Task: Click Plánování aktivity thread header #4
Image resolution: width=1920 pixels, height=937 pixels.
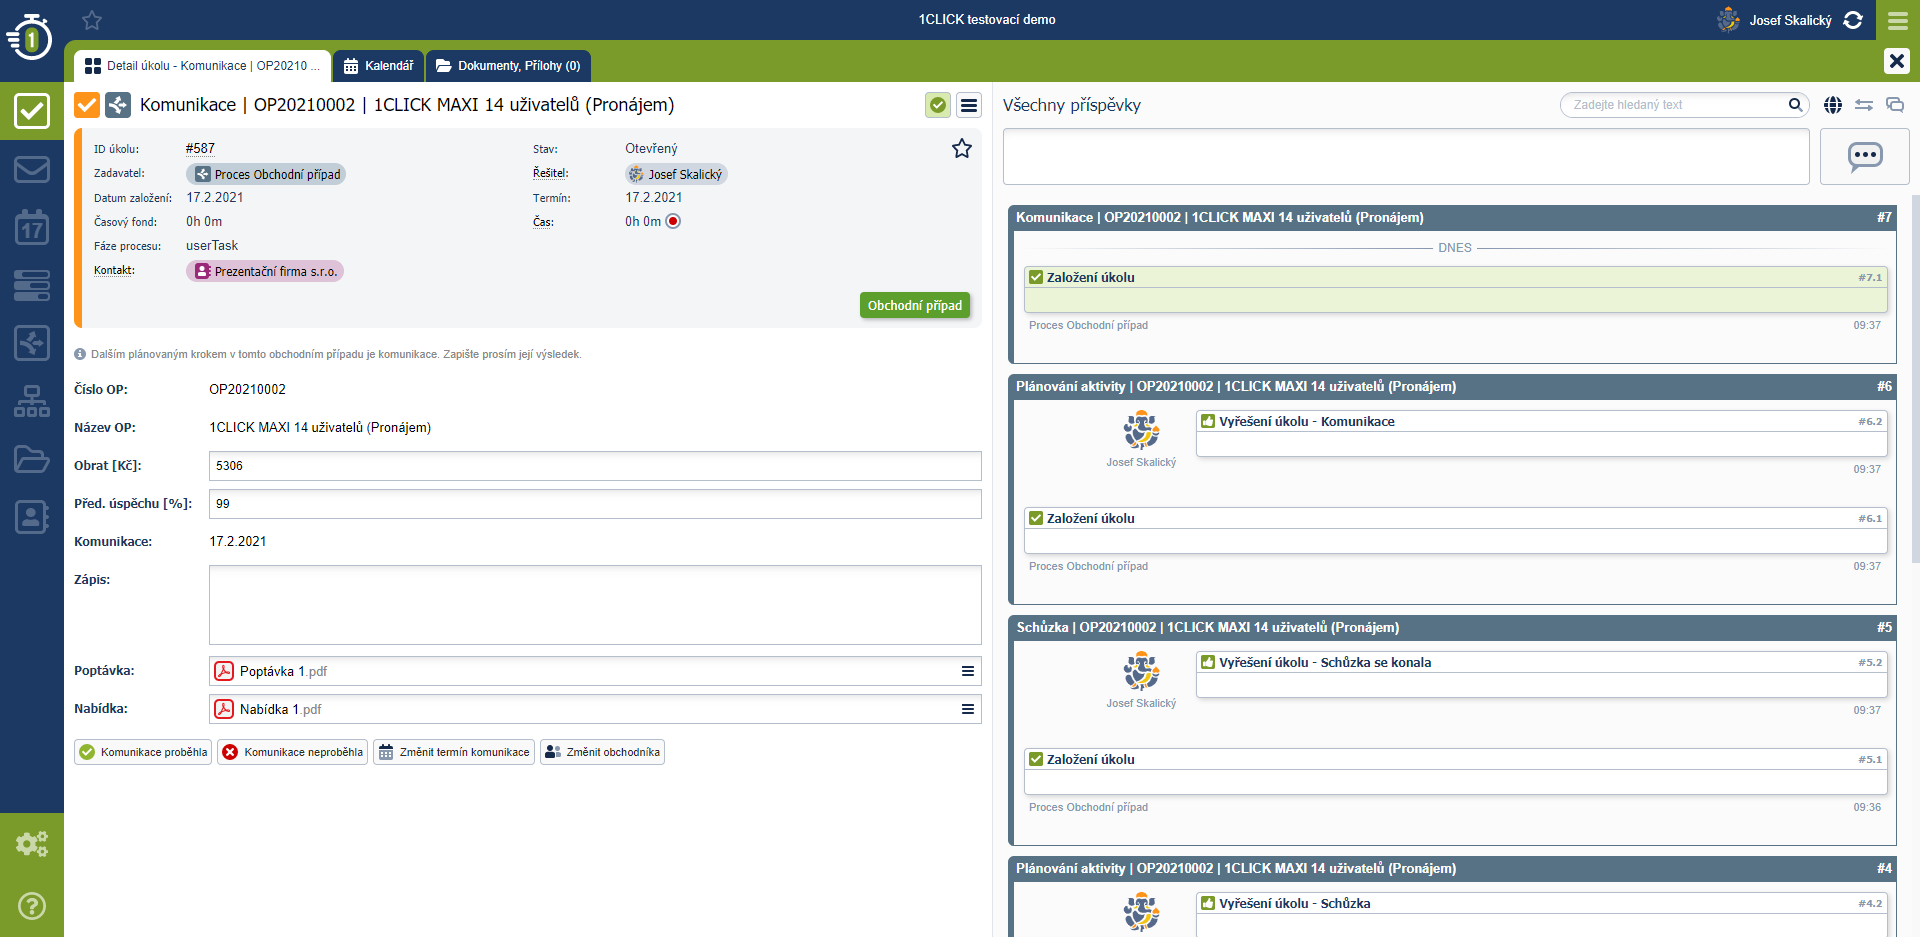Action: click(1453, 868)
